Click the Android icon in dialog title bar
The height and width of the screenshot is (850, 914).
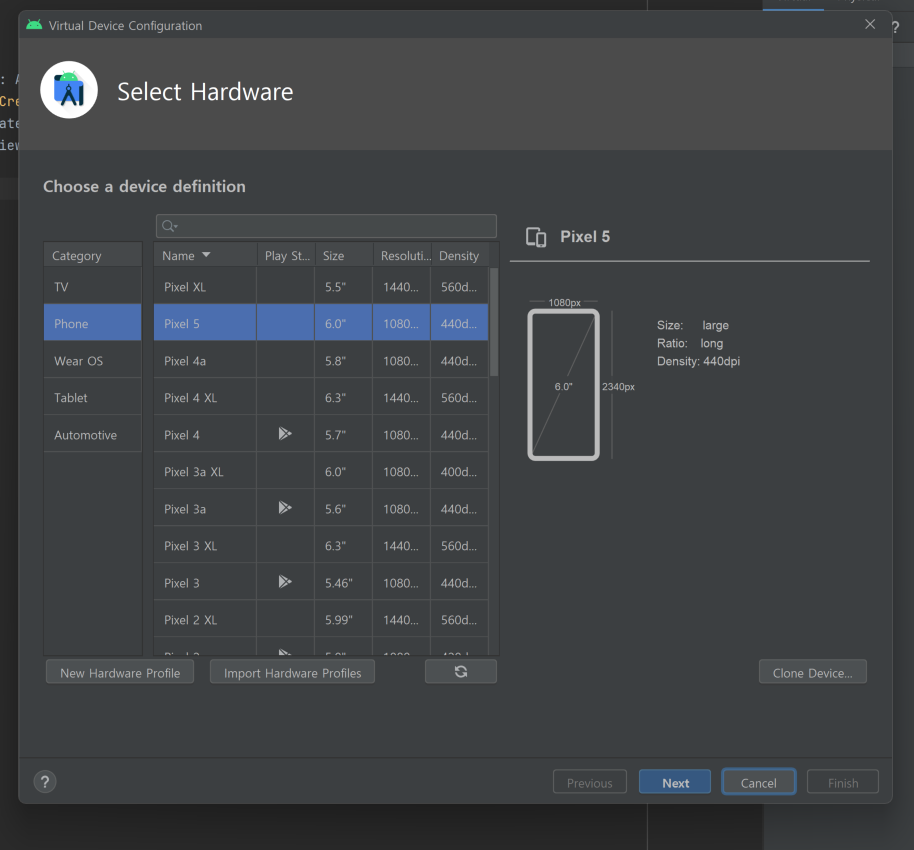click(x=34, y=25)
